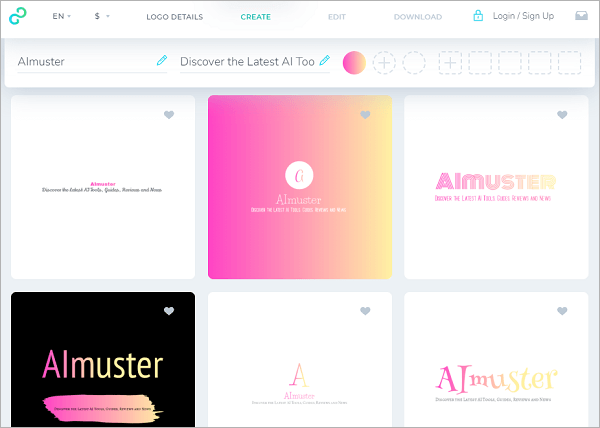Edit slogan using the pencil icon
This screenshot has height=428, width=600.
point(324,60)
